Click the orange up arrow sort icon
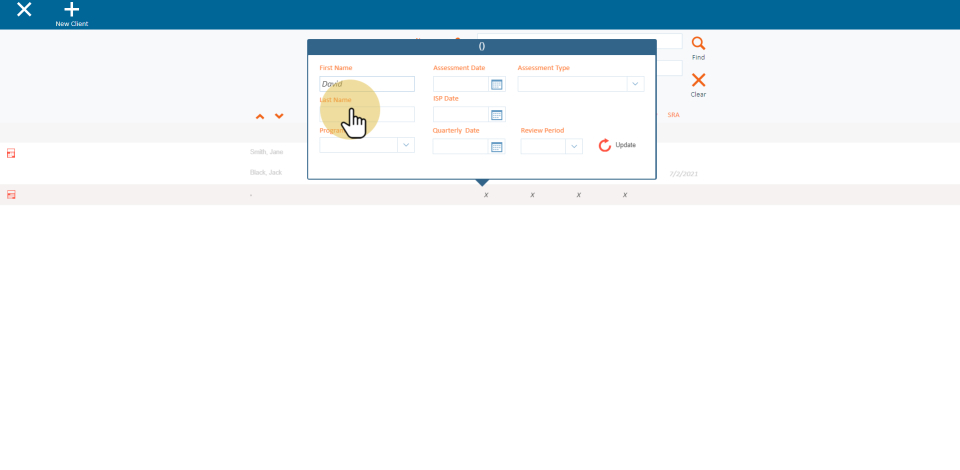Image resolution: width=960 pixels, height=470 pixels. [x=260, y=117]
